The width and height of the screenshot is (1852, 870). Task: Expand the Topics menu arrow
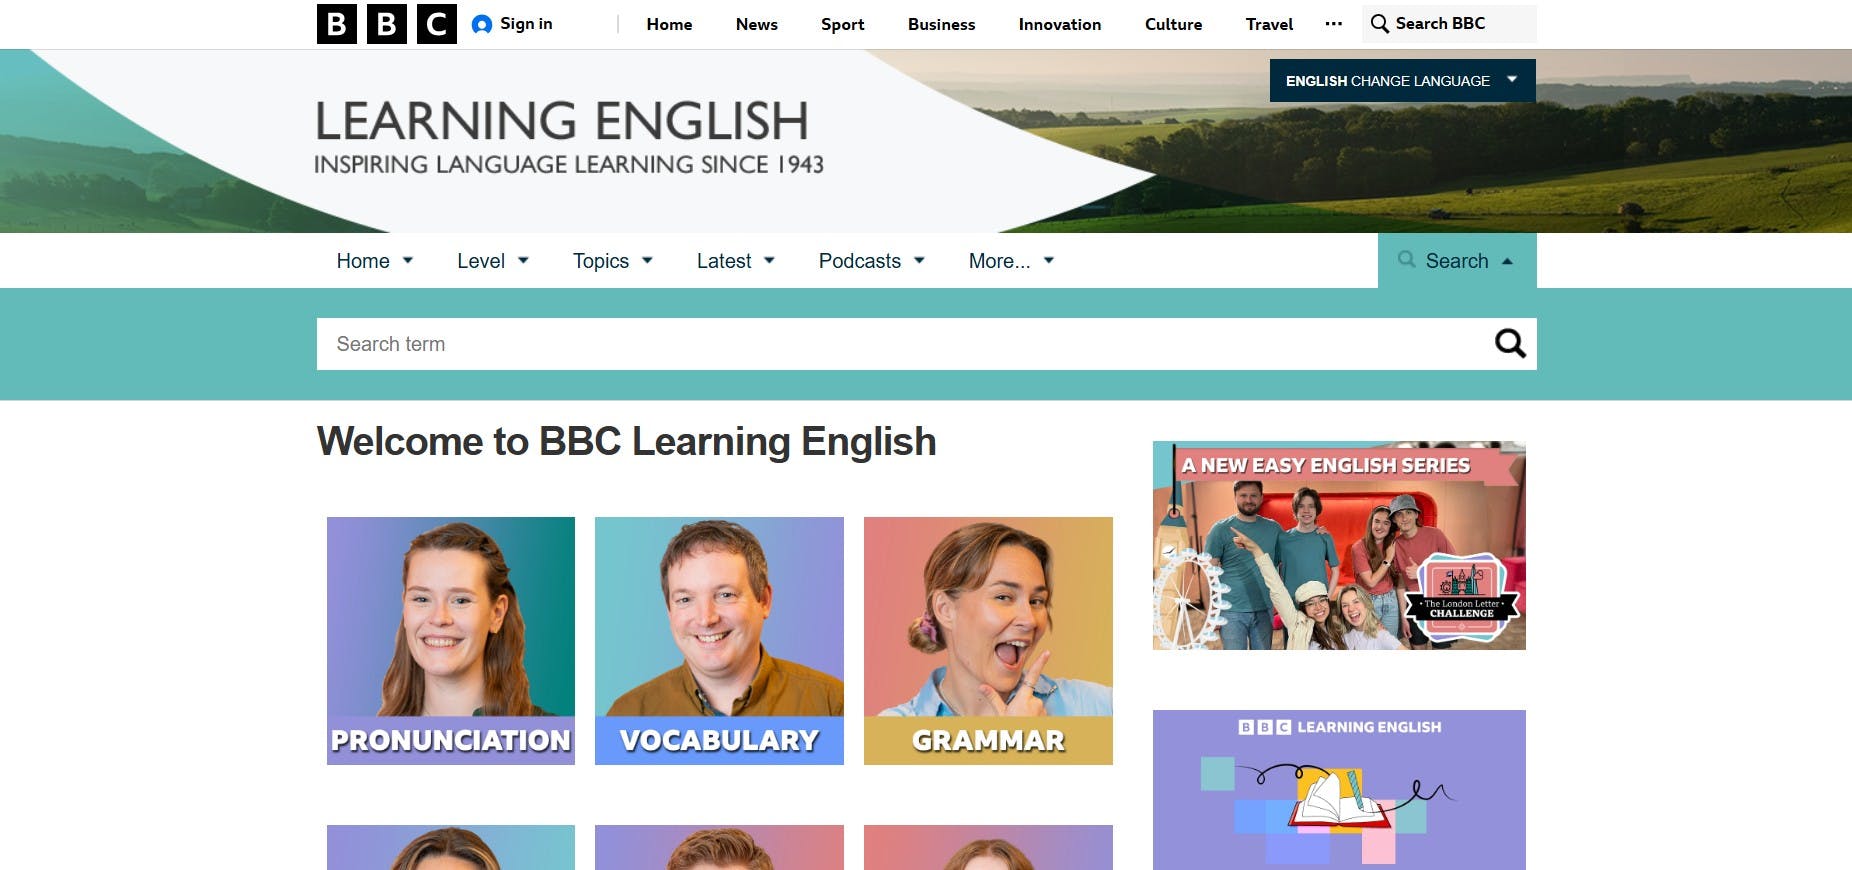pyautogui.click(x=647, y=261)
